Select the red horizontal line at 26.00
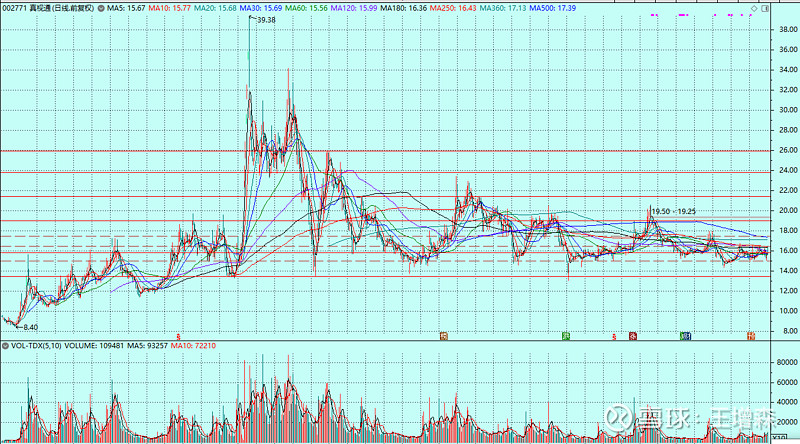The image size is (800, 444). click(400, 151)
